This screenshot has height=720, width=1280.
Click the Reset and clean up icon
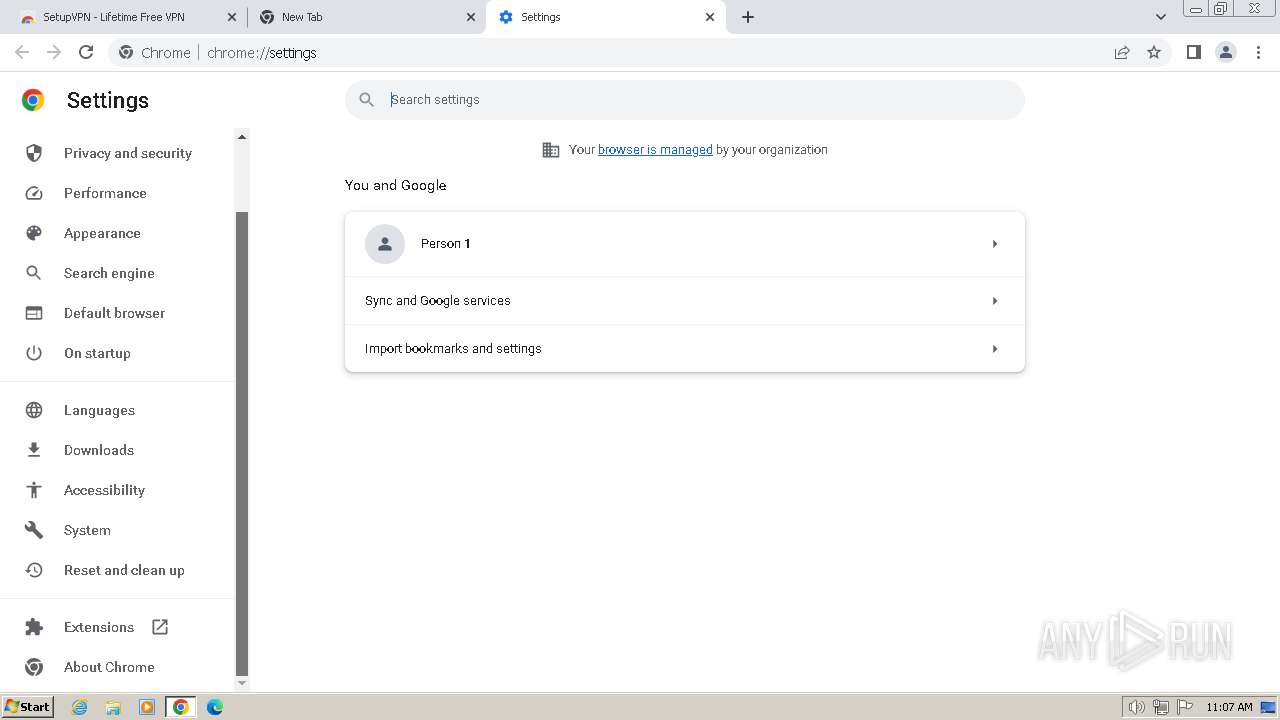tap(34, 570)
